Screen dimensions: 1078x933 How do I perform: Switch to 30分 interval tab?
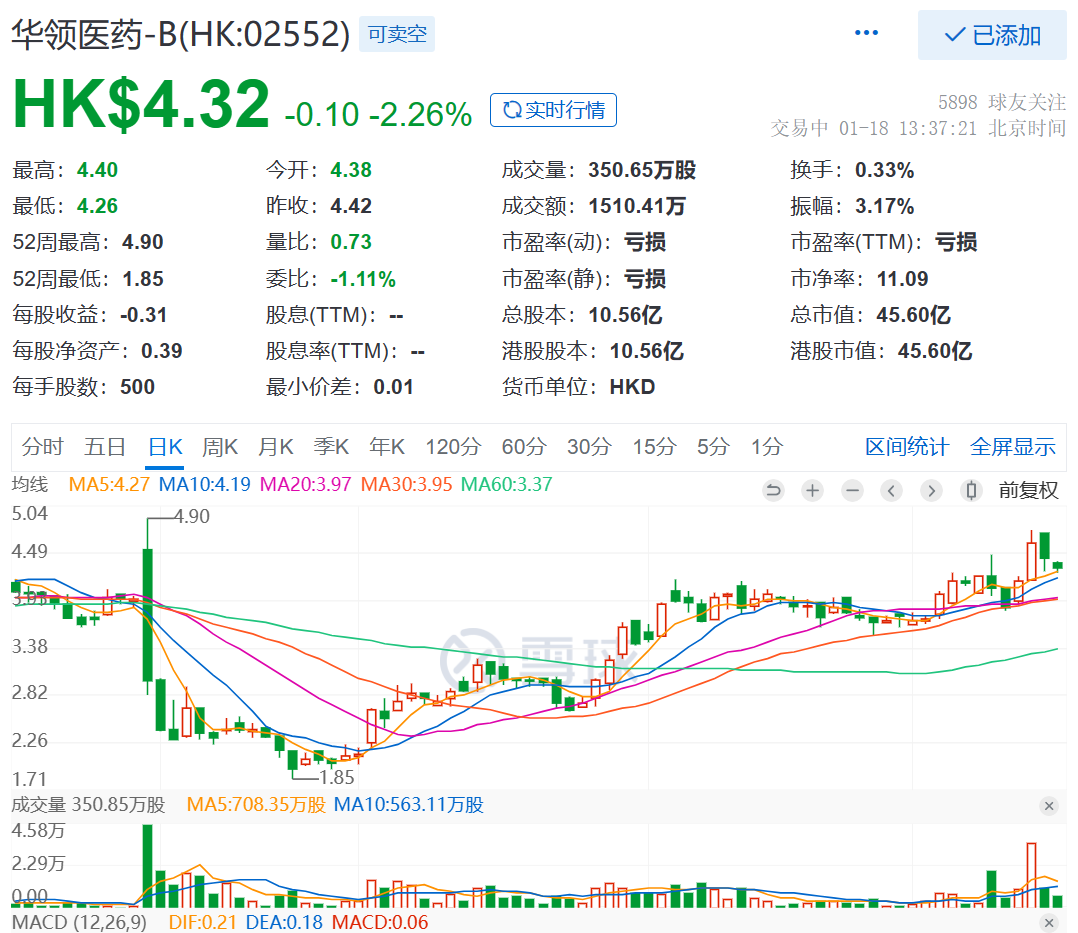point(589,447)
